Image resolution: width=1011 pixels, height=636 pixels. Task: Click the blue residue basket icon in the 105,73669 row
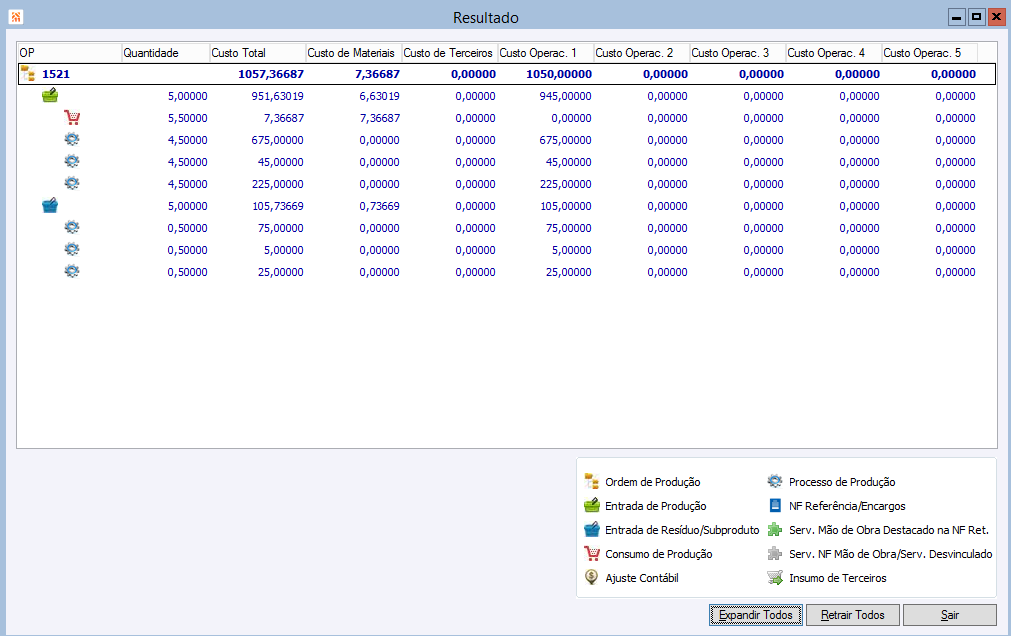click(x=50, y=205)
